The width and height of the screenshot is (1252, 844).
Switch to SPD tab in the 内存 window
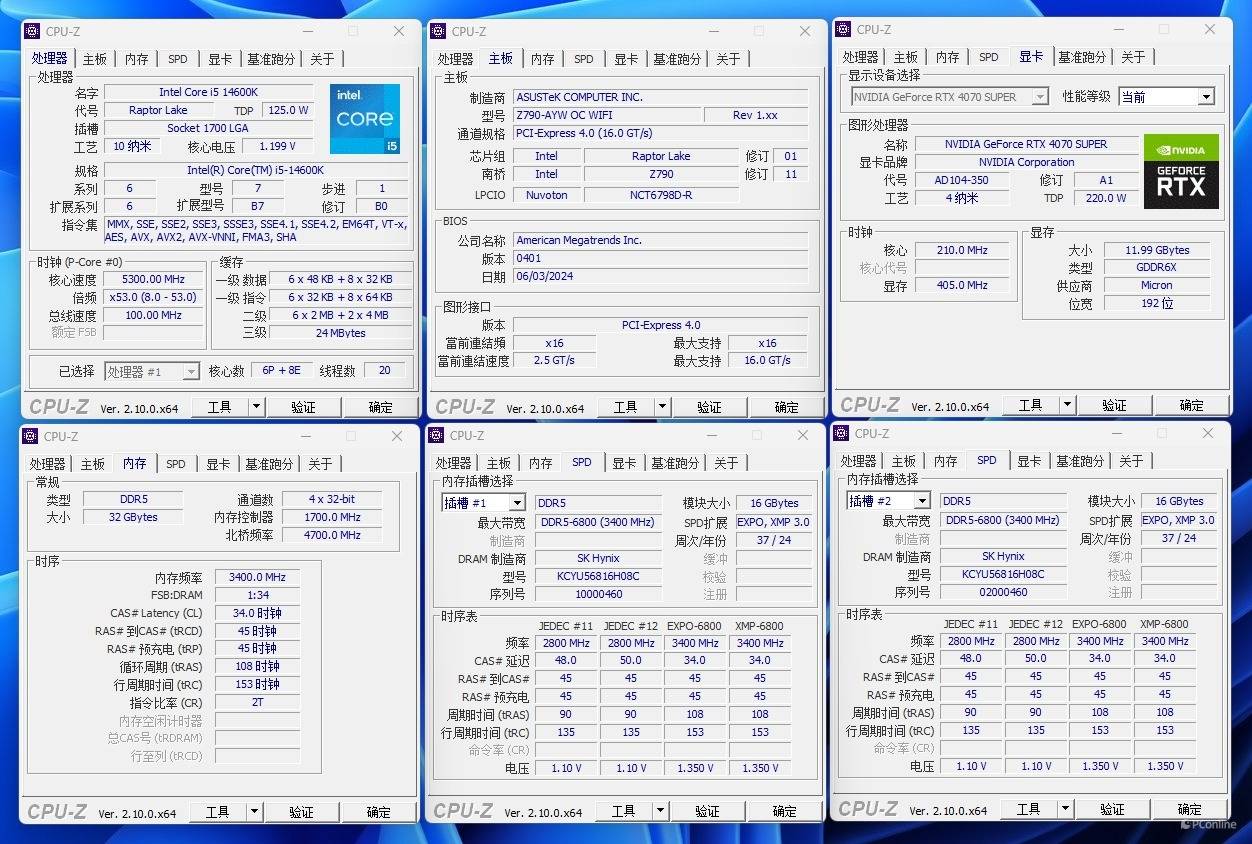176,464
